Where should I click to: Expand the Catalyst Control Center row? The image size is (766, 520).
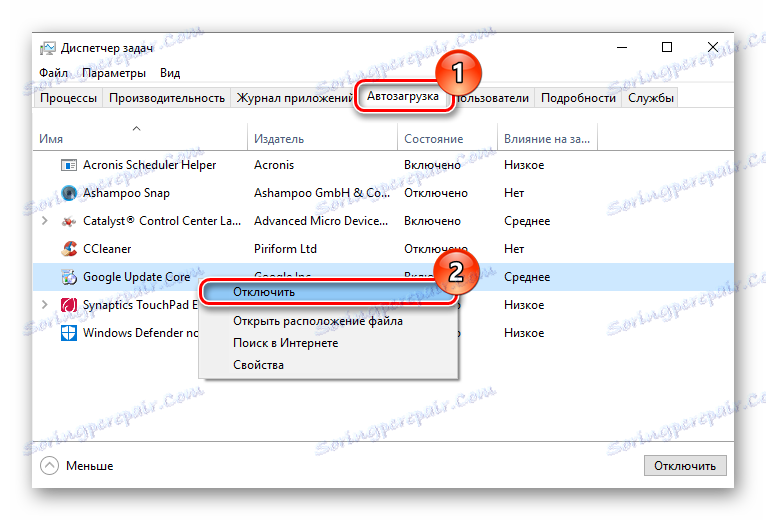coord(44,221)
